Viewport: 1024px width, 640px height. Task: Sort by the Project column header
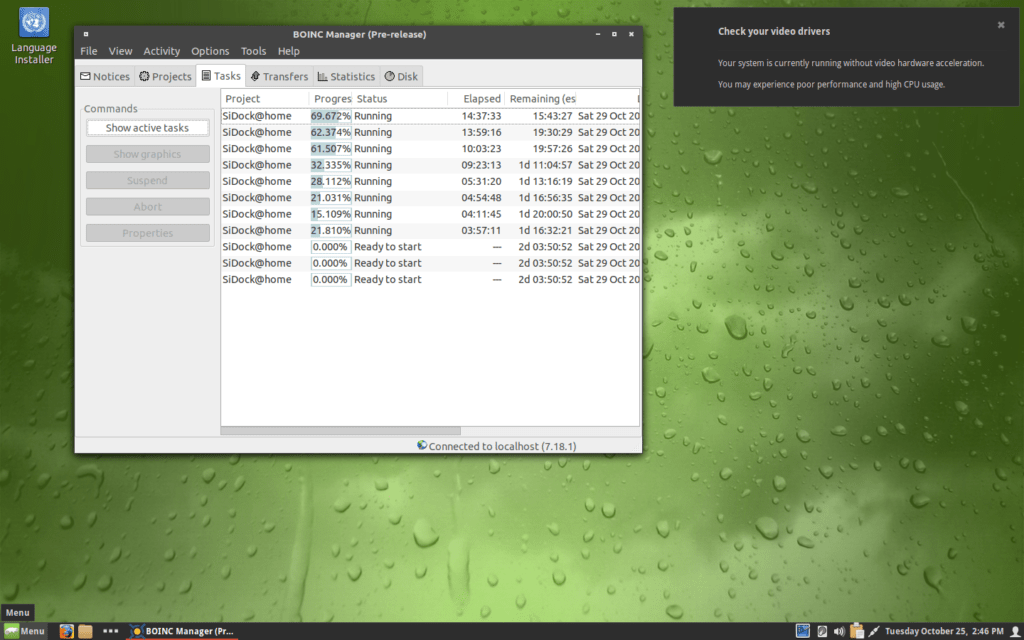(264, 99)
